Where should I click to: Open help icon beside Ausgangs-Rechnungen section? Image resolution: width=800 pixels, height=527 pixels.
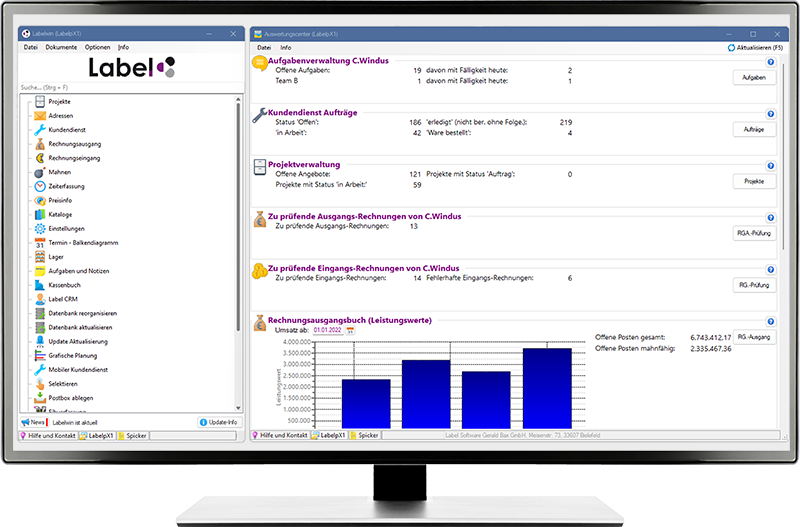click(x=770, y=218)
